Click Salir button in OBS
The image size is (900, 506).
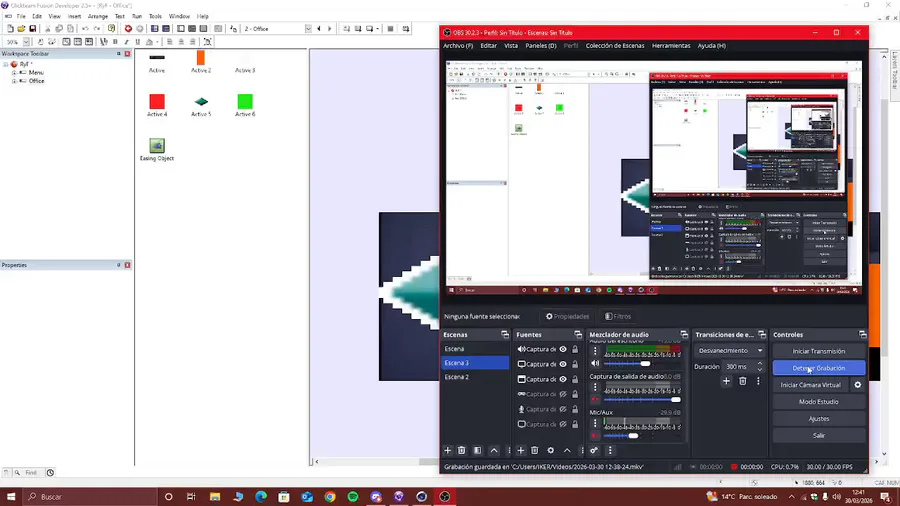click(x=818, y=435)
